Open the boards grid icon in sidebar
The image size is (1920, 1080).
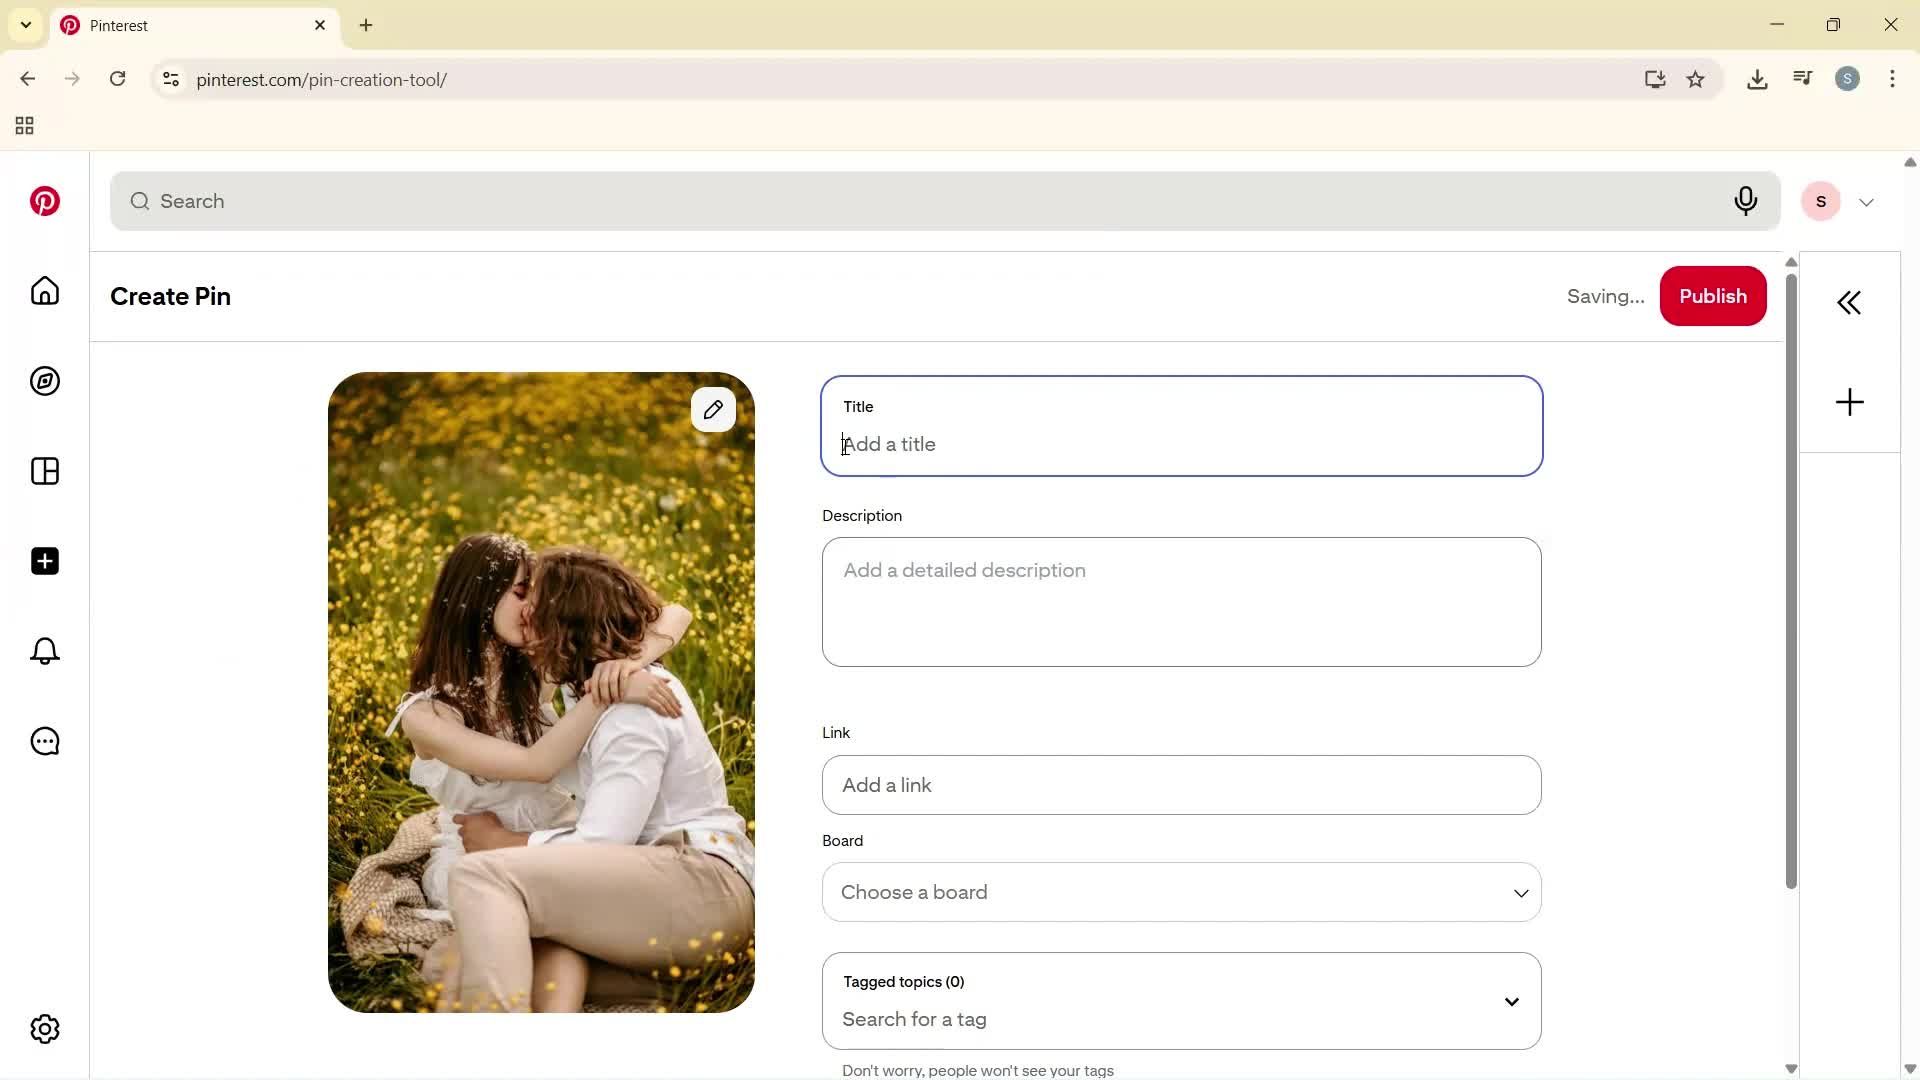44,471
